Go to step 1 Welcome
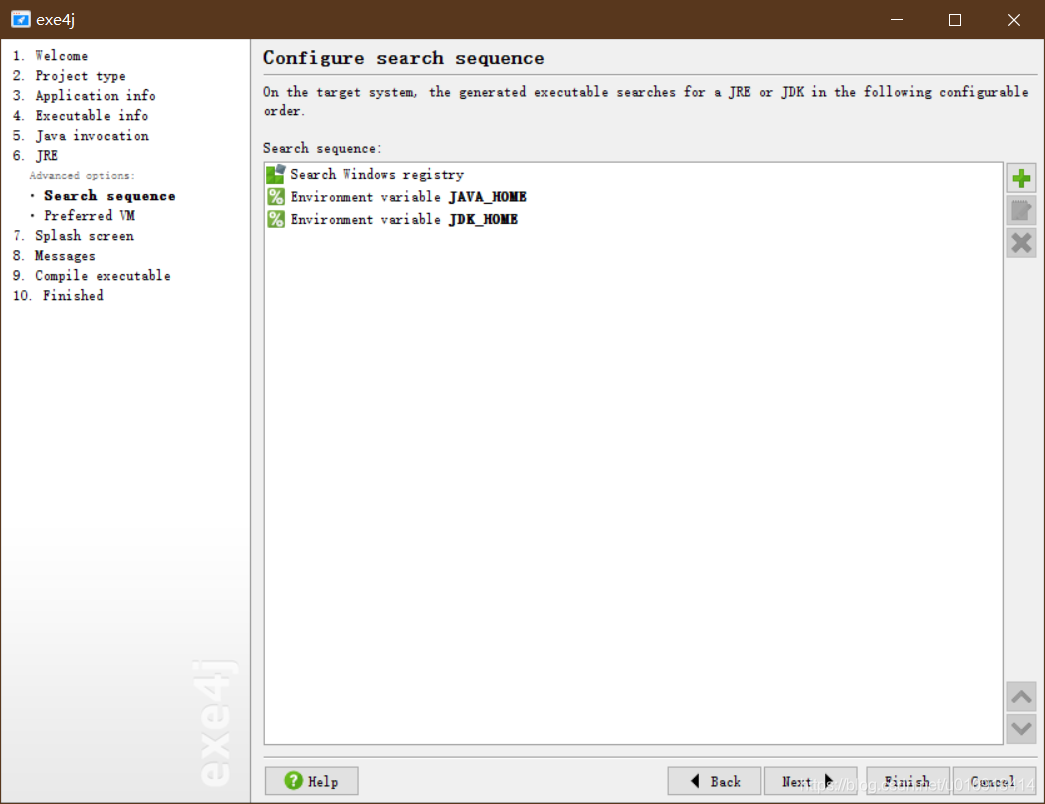 pos(51,56)
